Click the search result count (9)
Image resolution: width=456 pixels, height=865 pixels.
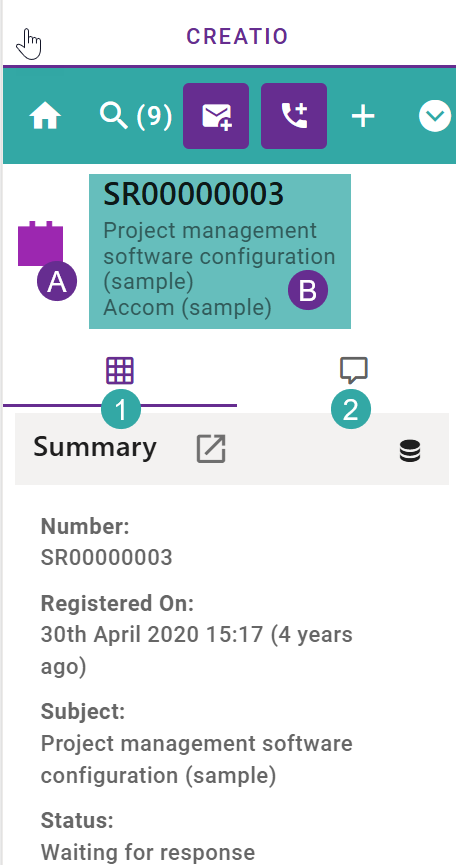154,116
